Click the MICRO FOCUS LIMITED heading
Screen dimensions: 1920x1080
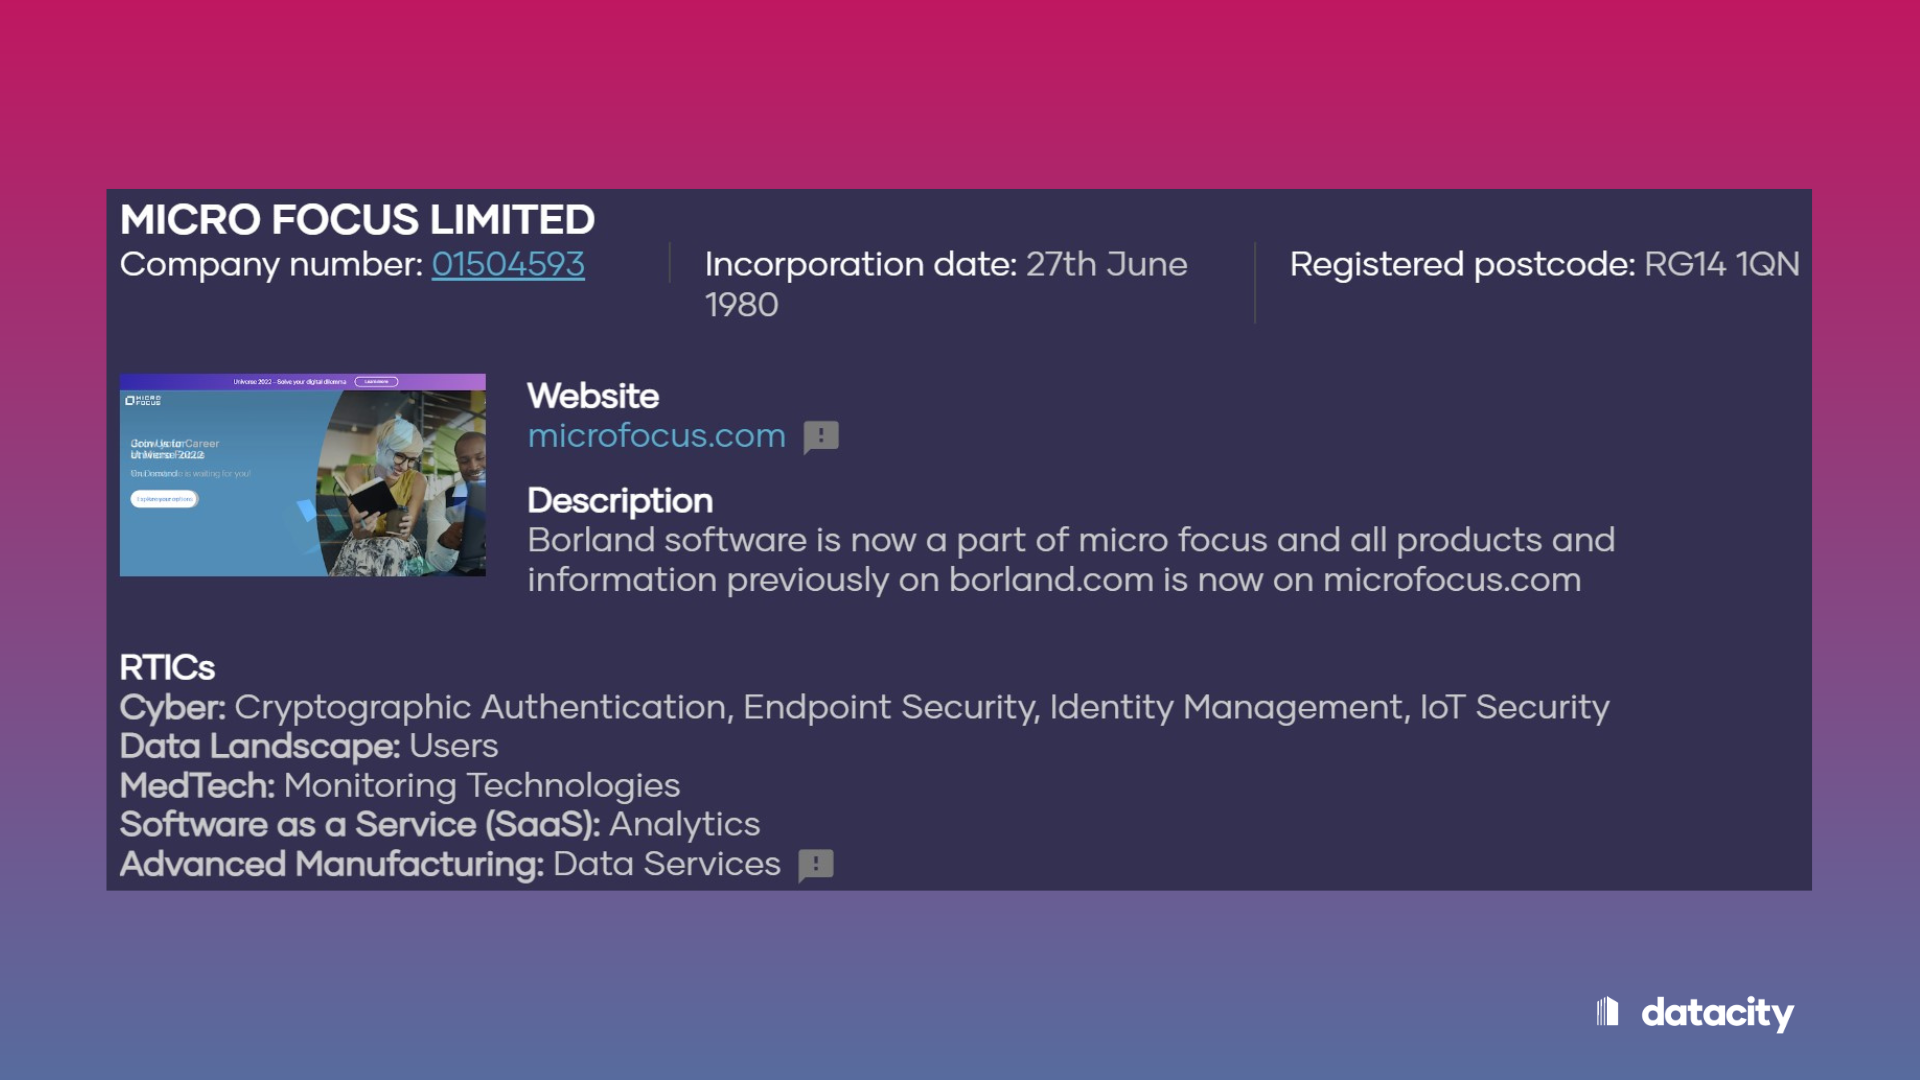pyautogui.click(x=357, y=220)
